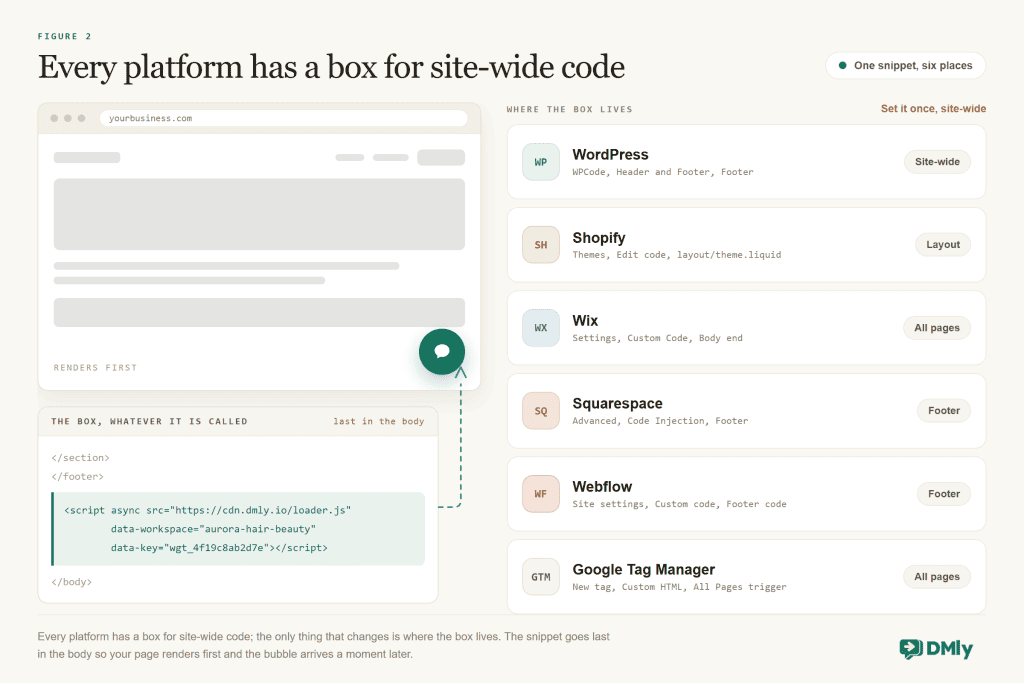Click 'last in the body' label

[x=379, y=421]
